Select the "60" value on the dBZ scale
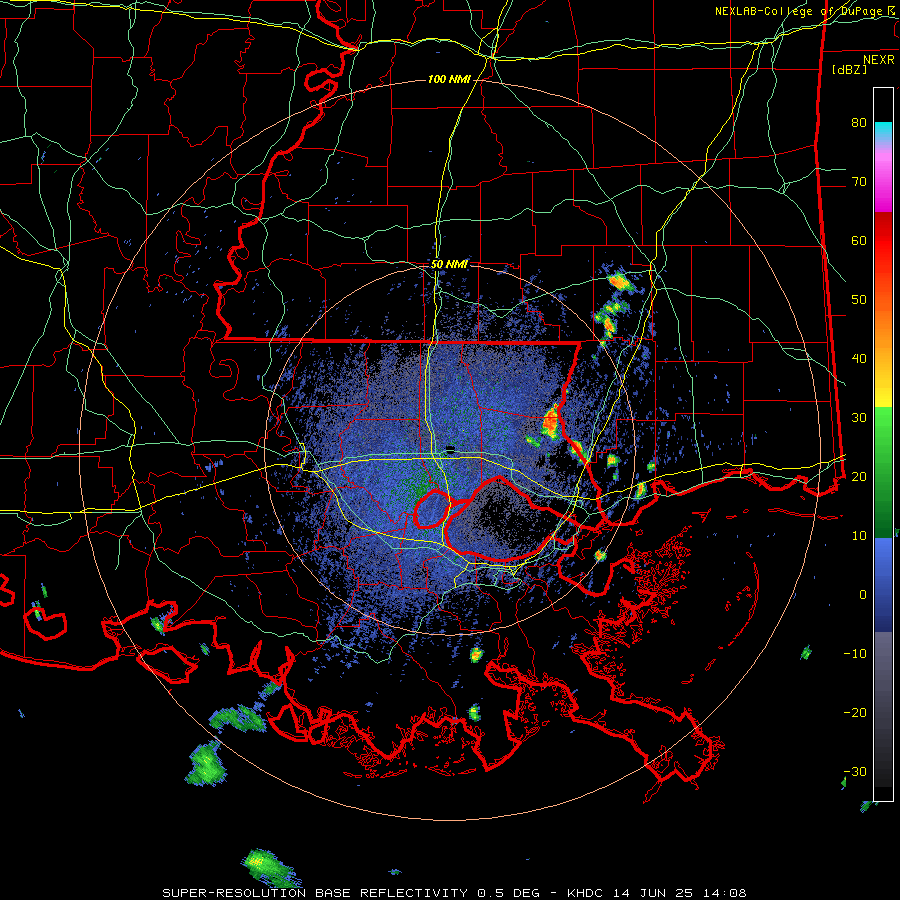The image size is (900, 900). pyautogui.click(x=859, y=240)
